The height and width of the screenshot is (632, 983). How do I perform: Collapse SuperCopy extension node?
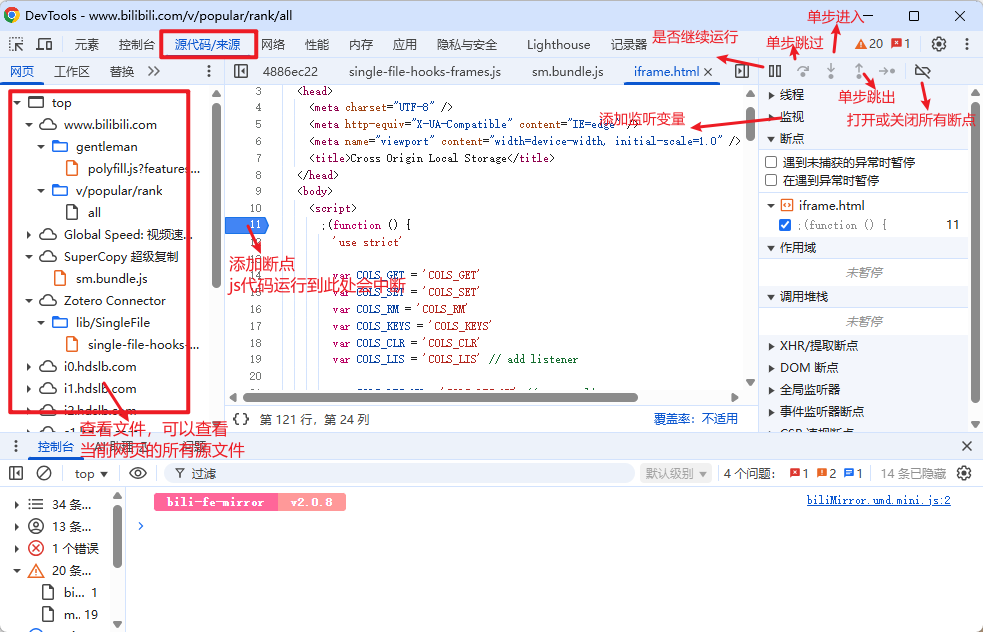point(29,256)
